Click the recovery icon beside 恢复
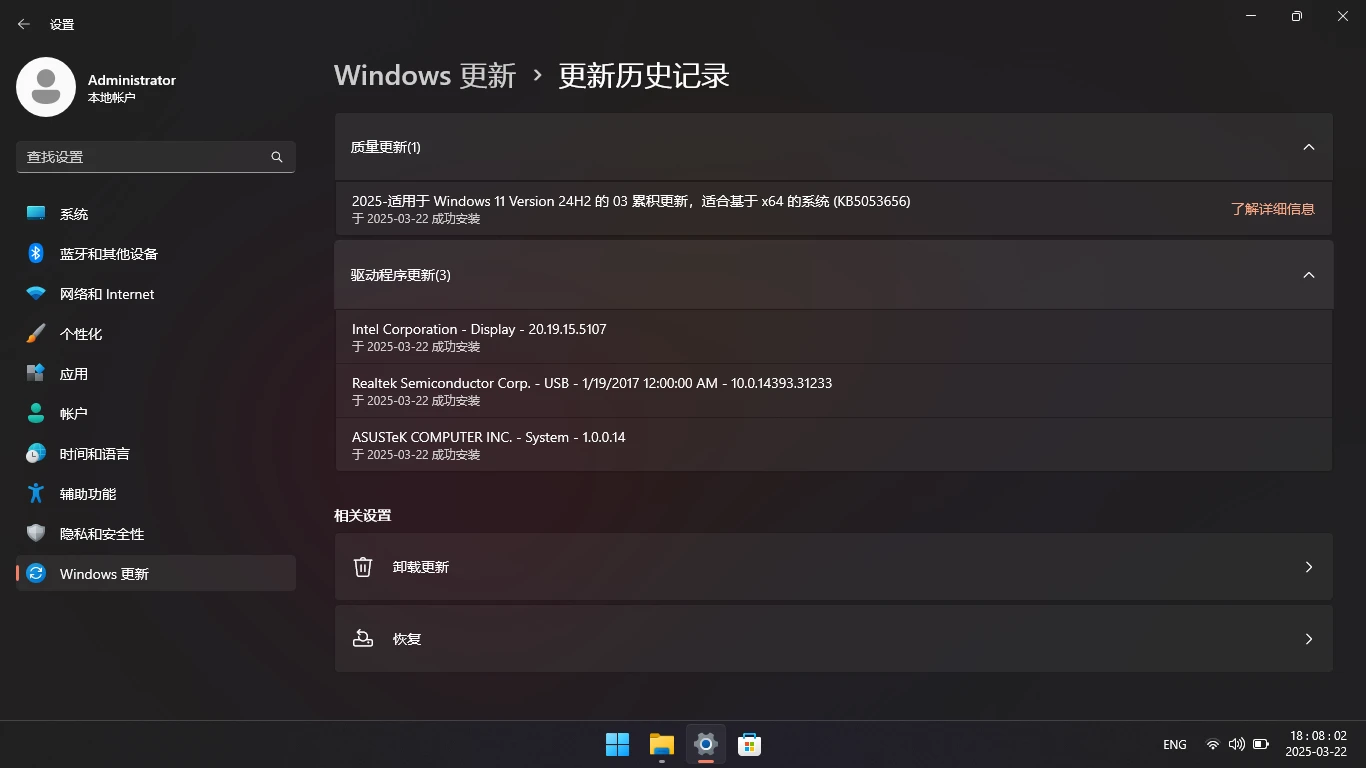The image size is (1366, 768). coord(363,639)
